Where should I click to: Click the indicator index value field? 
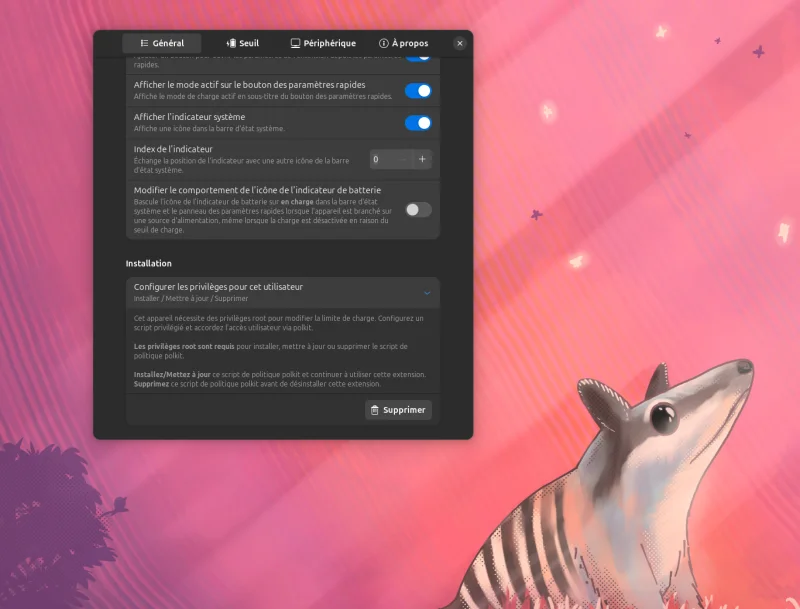382,159
